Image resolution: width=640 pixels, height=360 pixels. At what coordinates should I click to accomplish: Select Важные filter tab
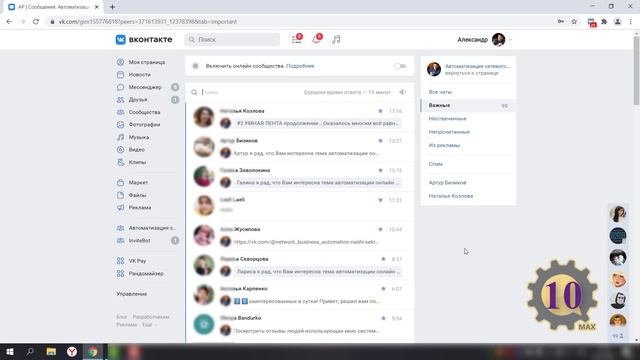click(x=468, y=105)
